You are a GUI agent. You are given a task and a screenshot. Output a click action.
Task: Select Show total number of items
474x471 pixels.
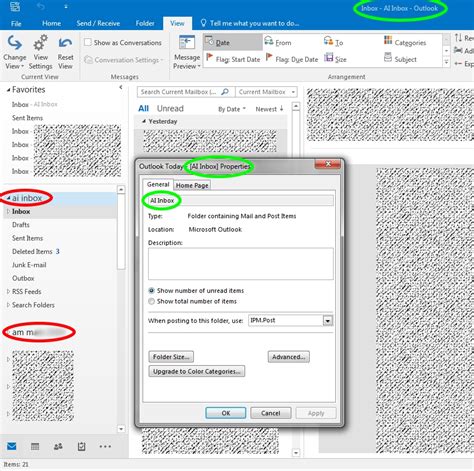tap(151, 301)
